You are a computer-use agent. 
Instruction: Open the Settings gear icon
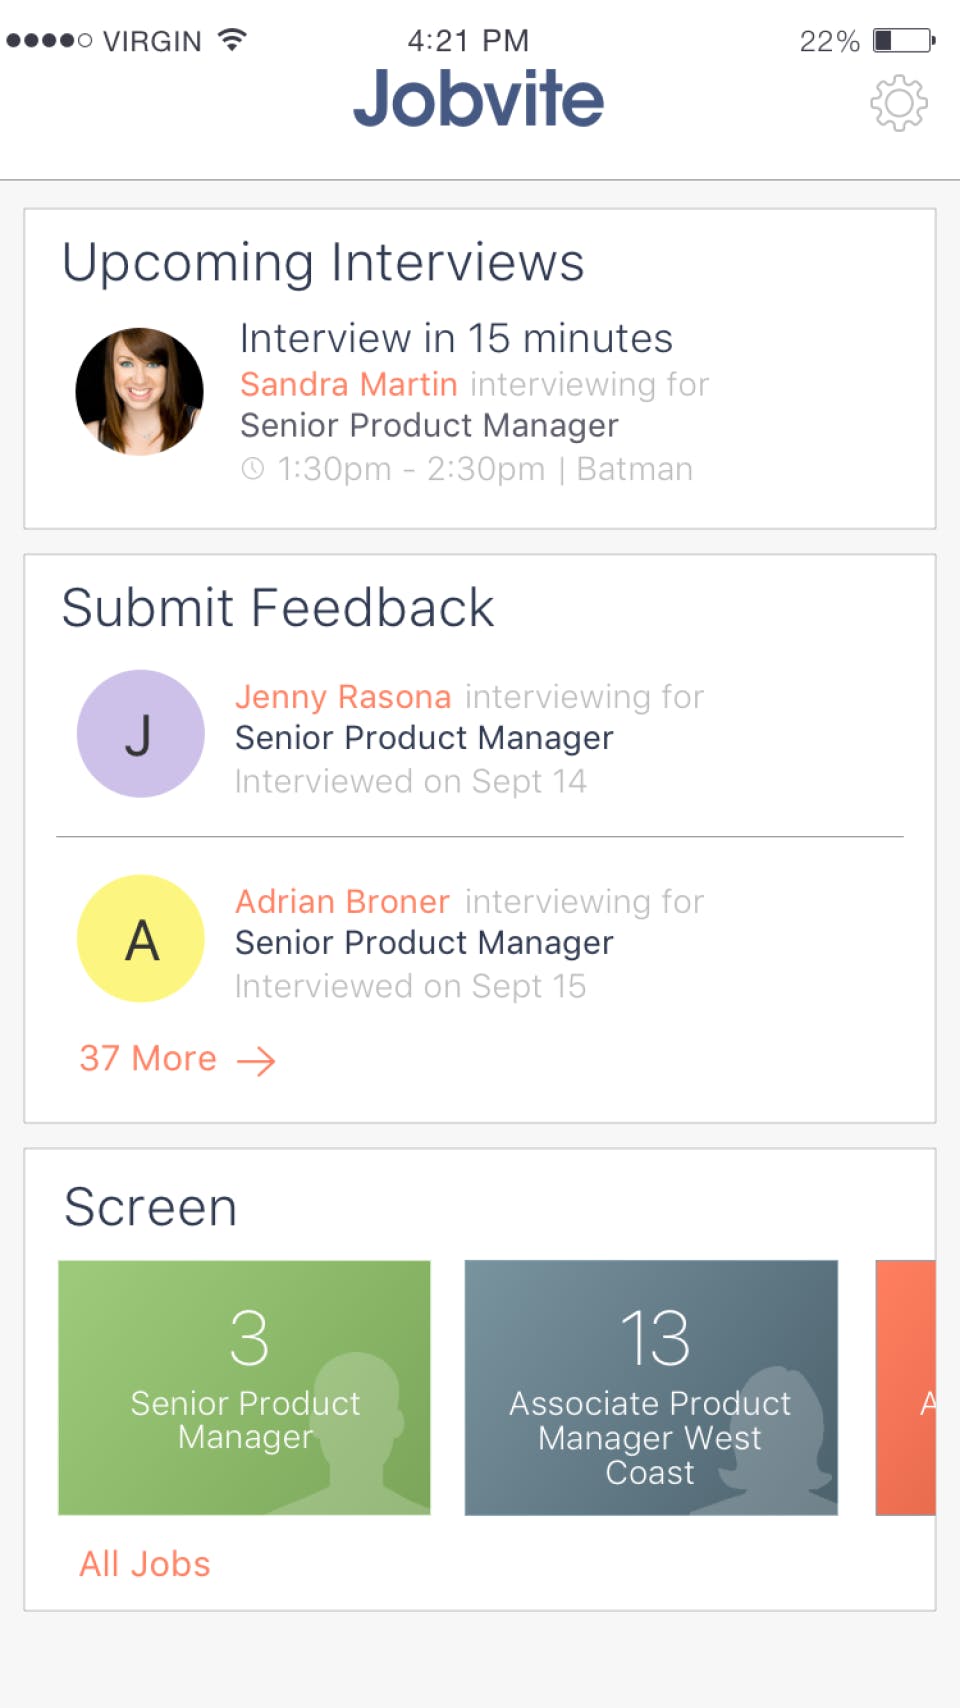click(899, 102)
